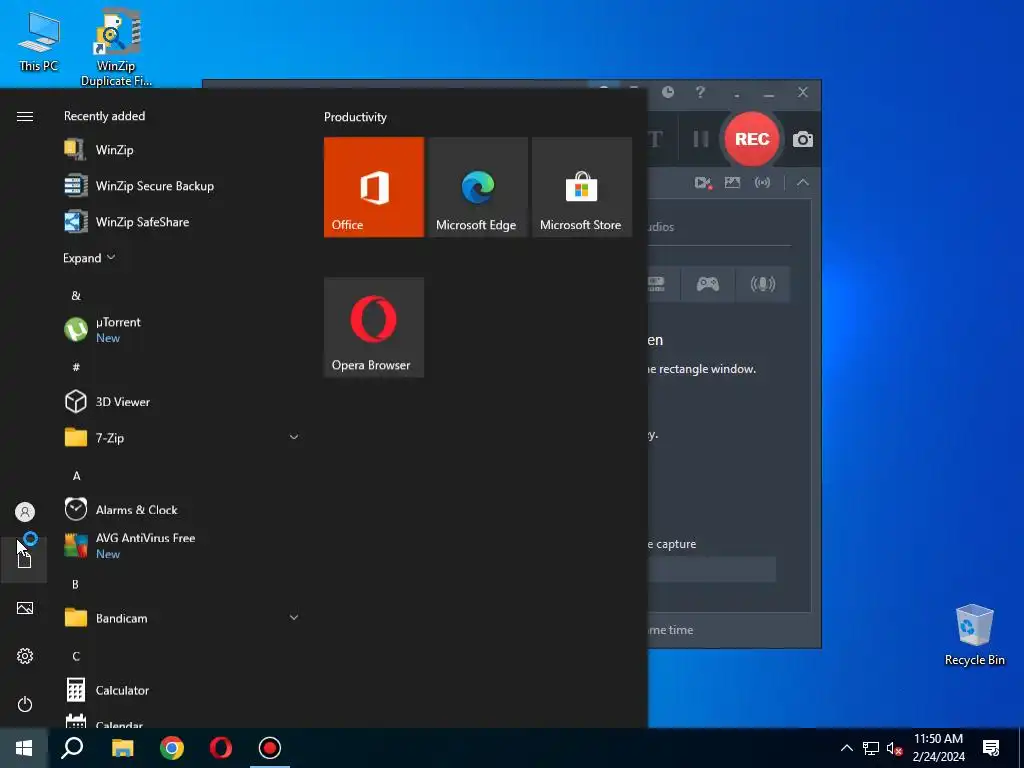Open Microsoft Store tile
Screen dimensions: 1024x768
[x=581, y=187]
